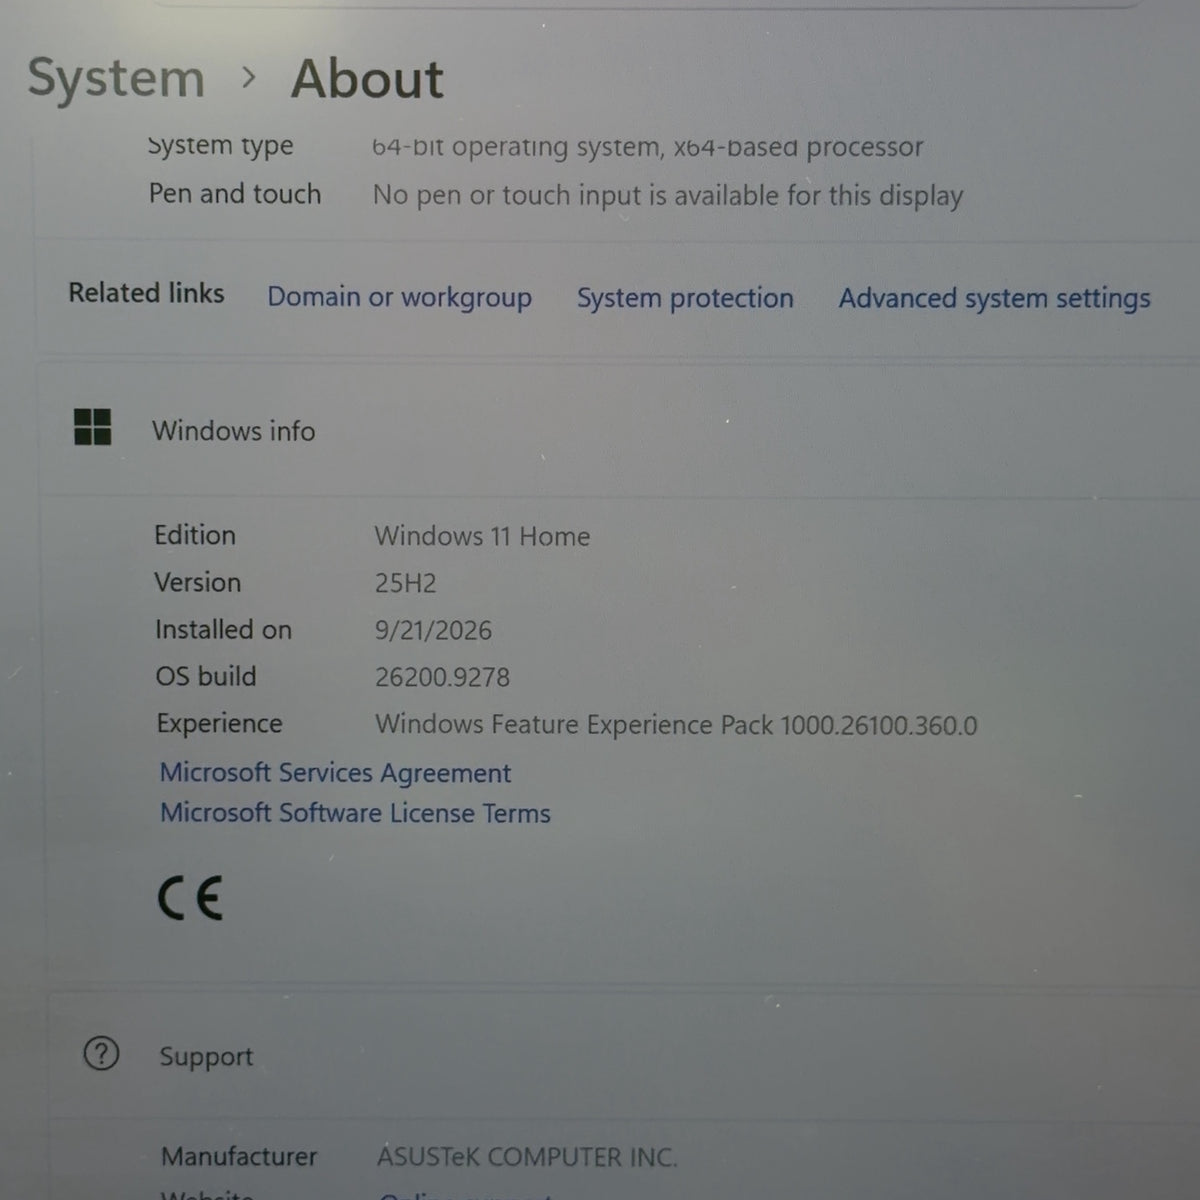Select the Windows Feature Experience Pack text
Viewport: 1200px width, 1200px height.
coord(676,725)
